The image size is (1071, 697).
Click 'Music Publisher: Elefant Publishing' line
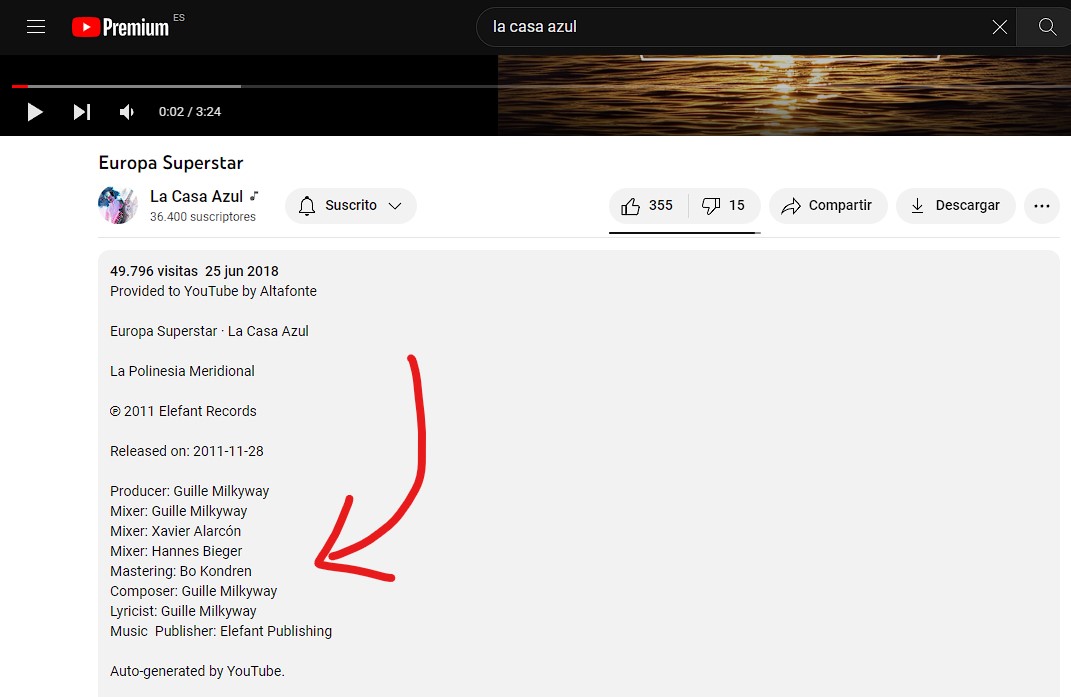click(x=221, y=631)
